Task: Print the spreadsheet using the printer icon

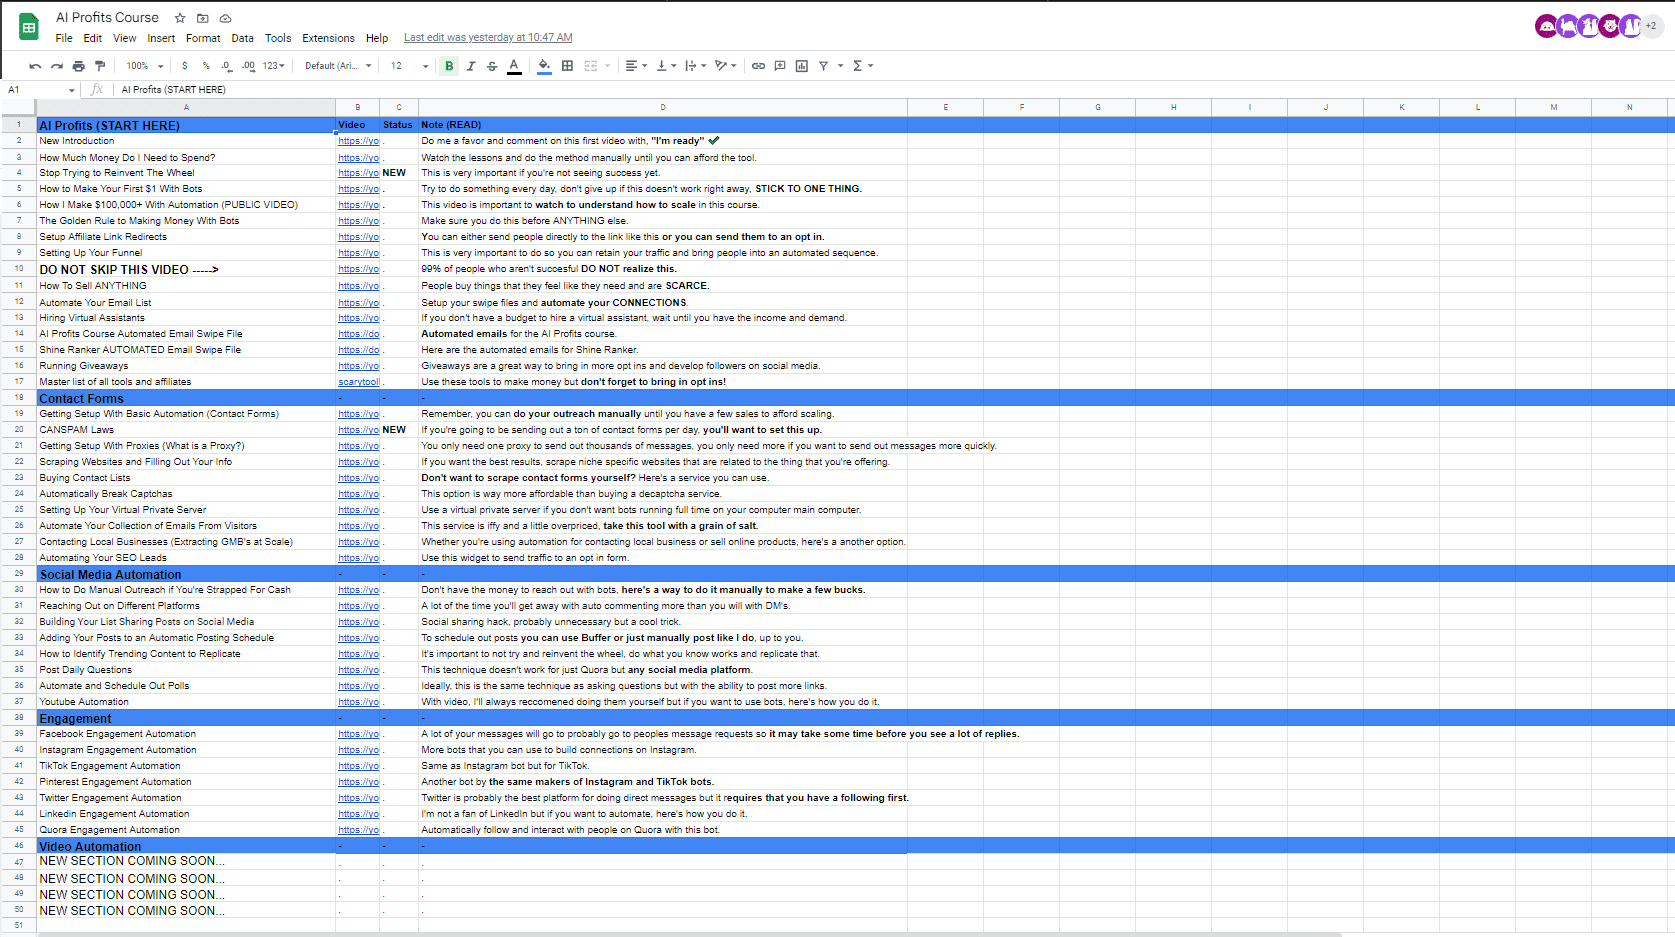Action: 78,66
